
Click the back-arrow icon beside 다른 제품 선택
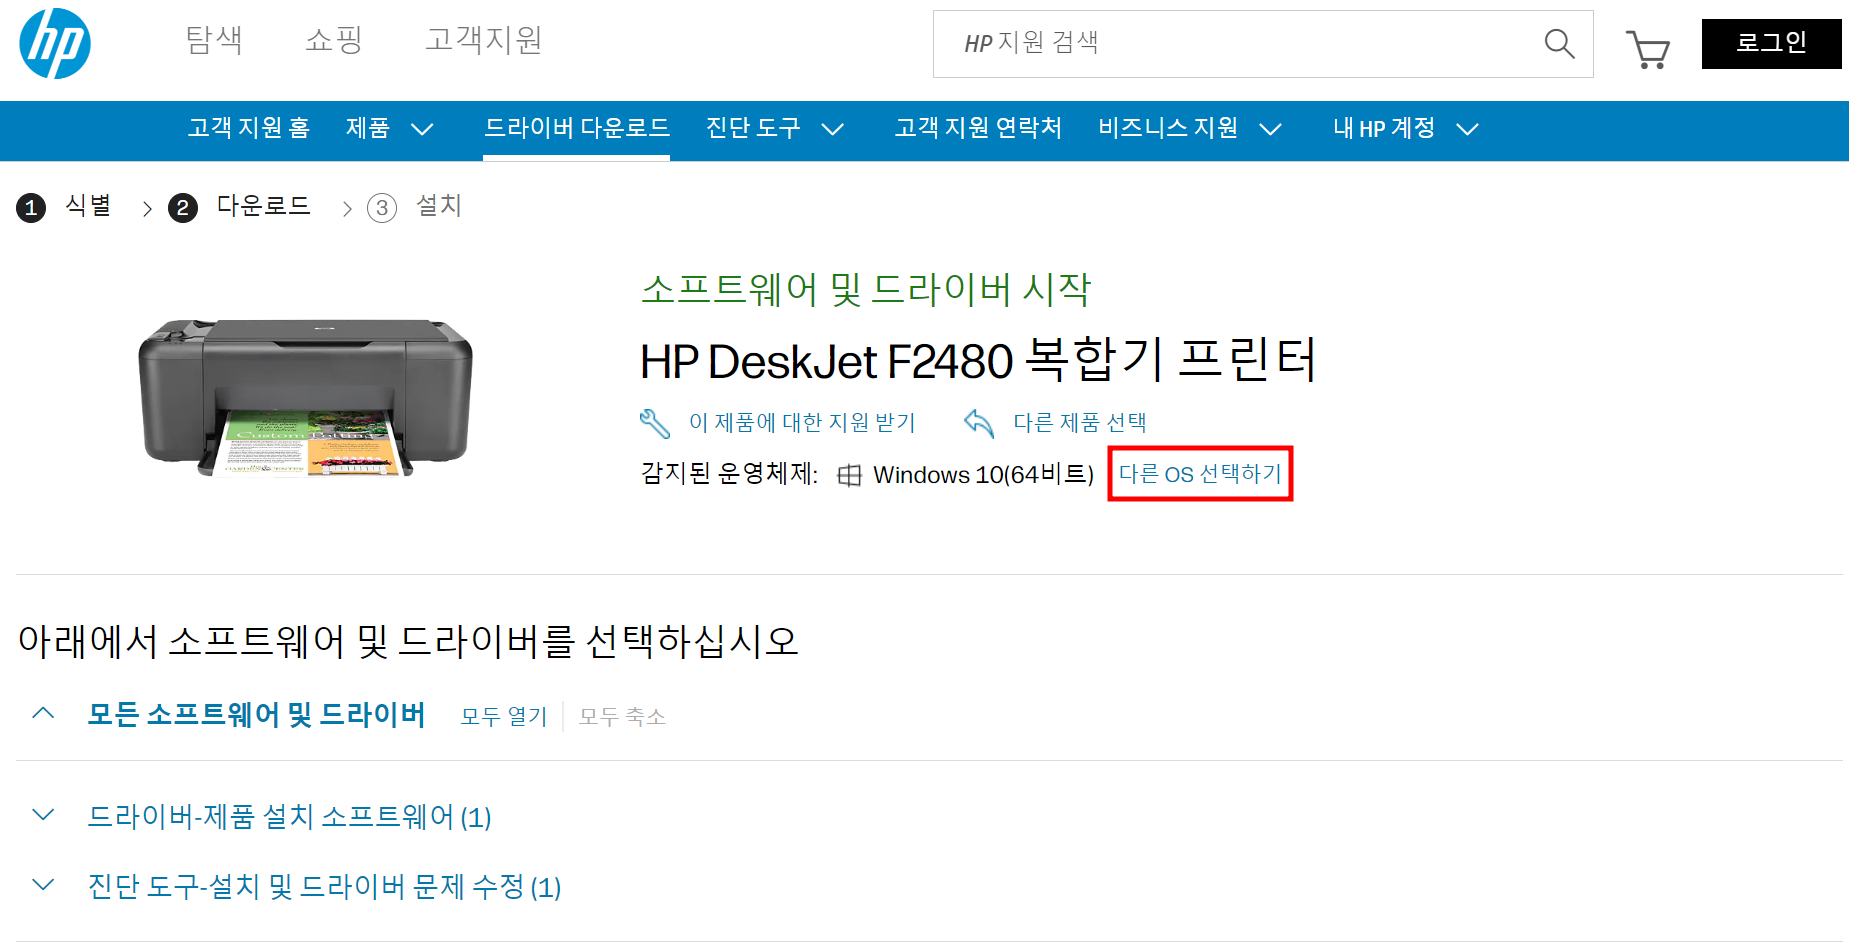(x=979, y=423)
